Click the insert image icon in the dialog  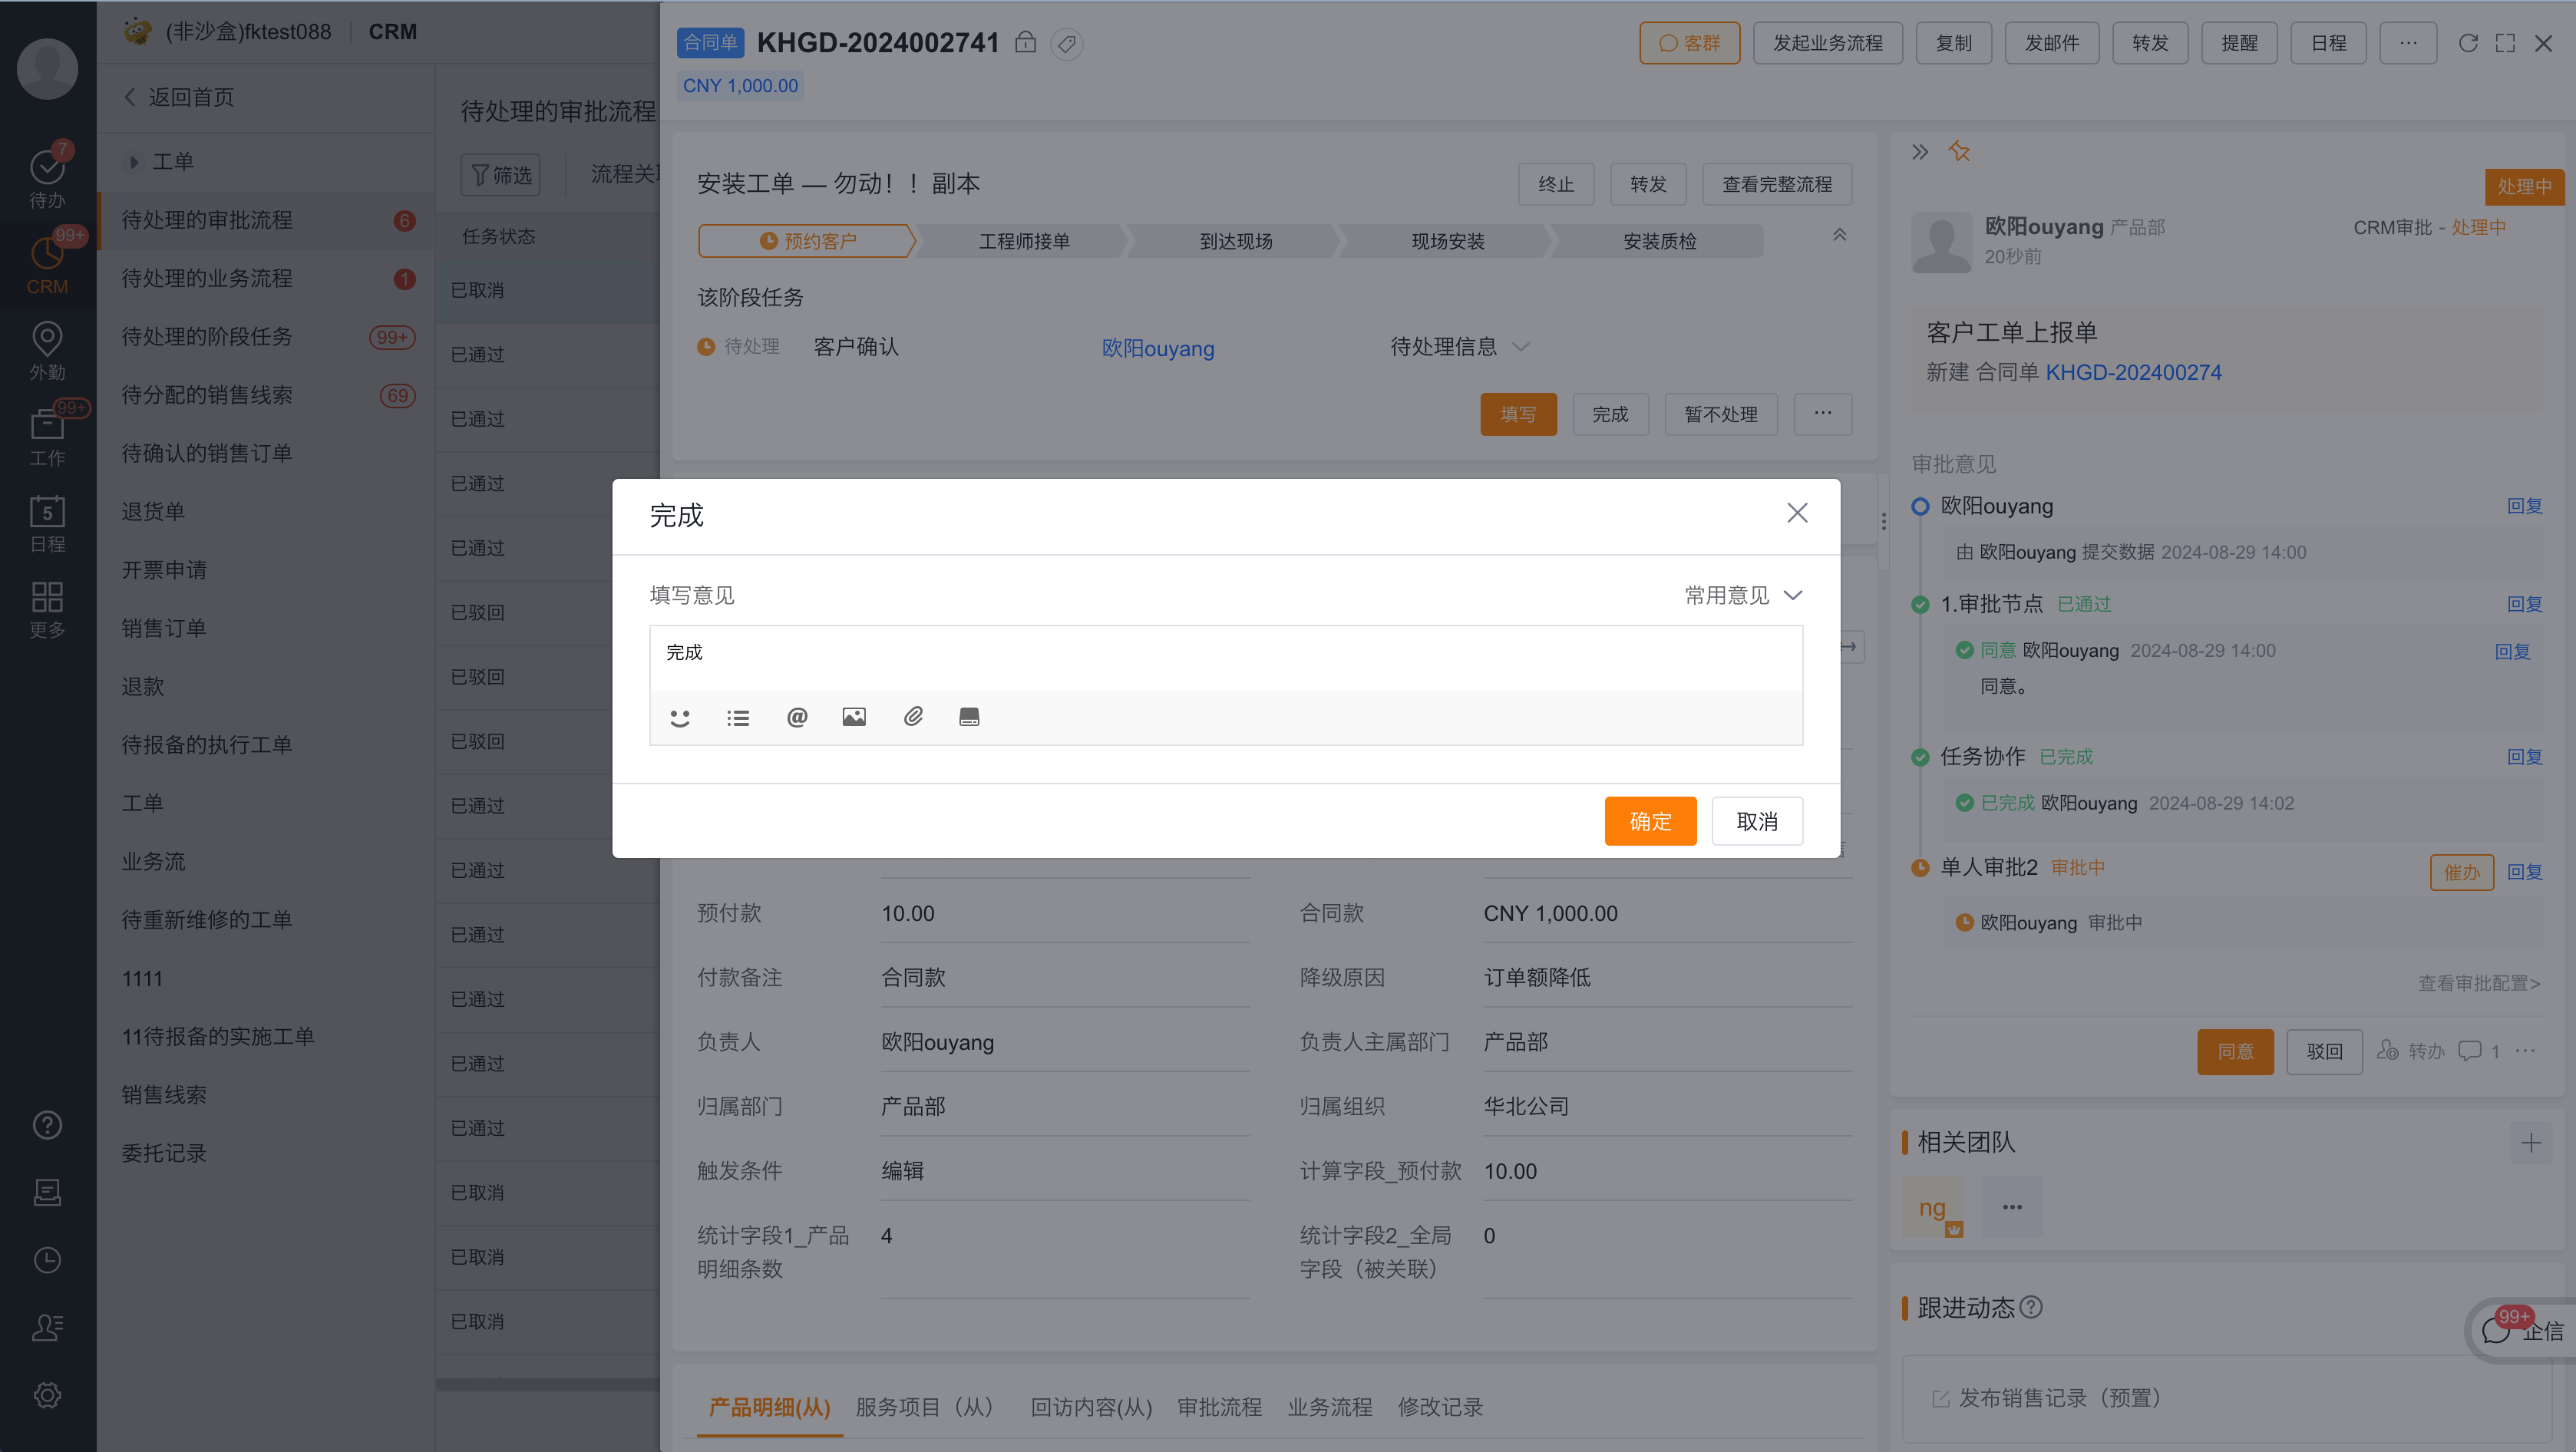(x=854, y=716)
